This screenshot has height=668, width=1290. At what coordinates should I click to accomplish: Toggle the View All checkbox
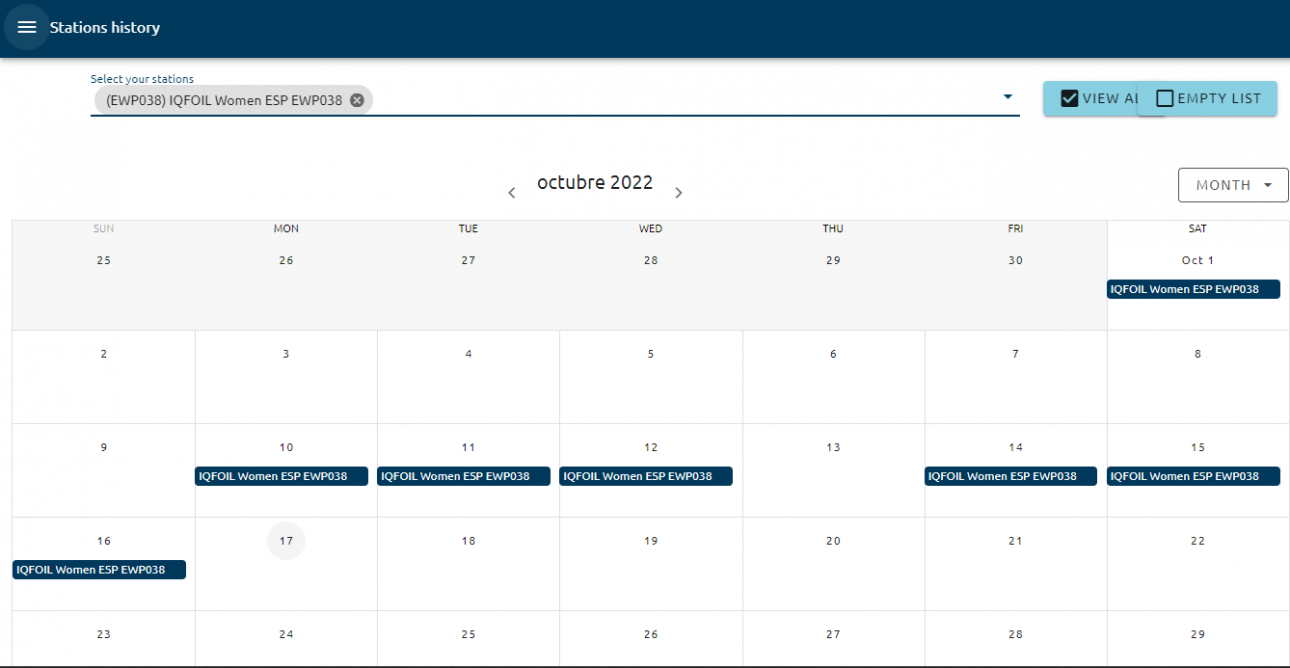1069,98
